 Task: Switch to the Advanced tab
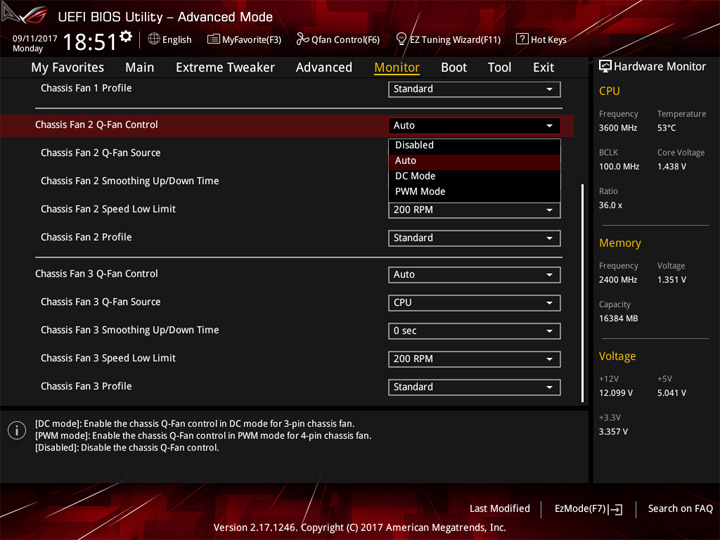(324, 68)
